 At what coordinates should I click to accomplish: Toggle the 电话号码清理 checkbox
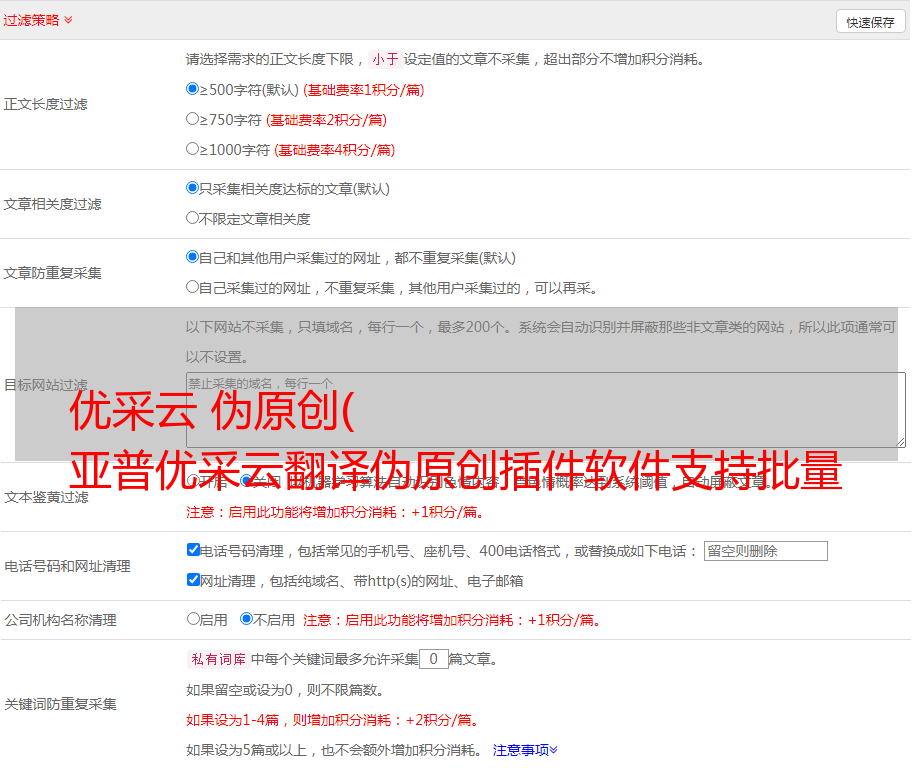point(194,549)
